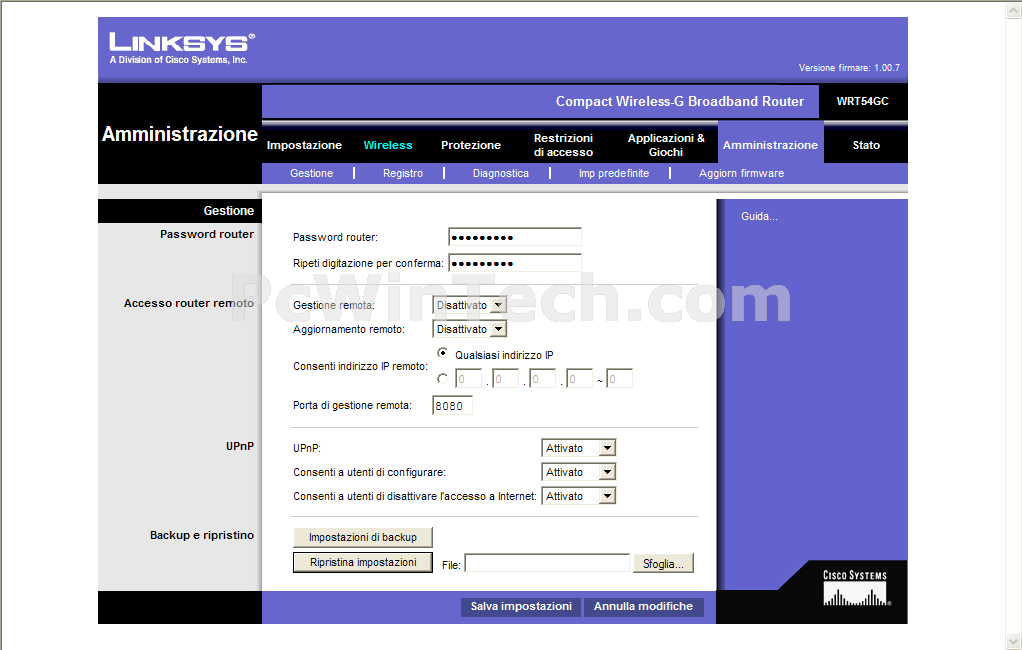Open the 'Aggiornamento remoto' dropdown

(470, 329)
